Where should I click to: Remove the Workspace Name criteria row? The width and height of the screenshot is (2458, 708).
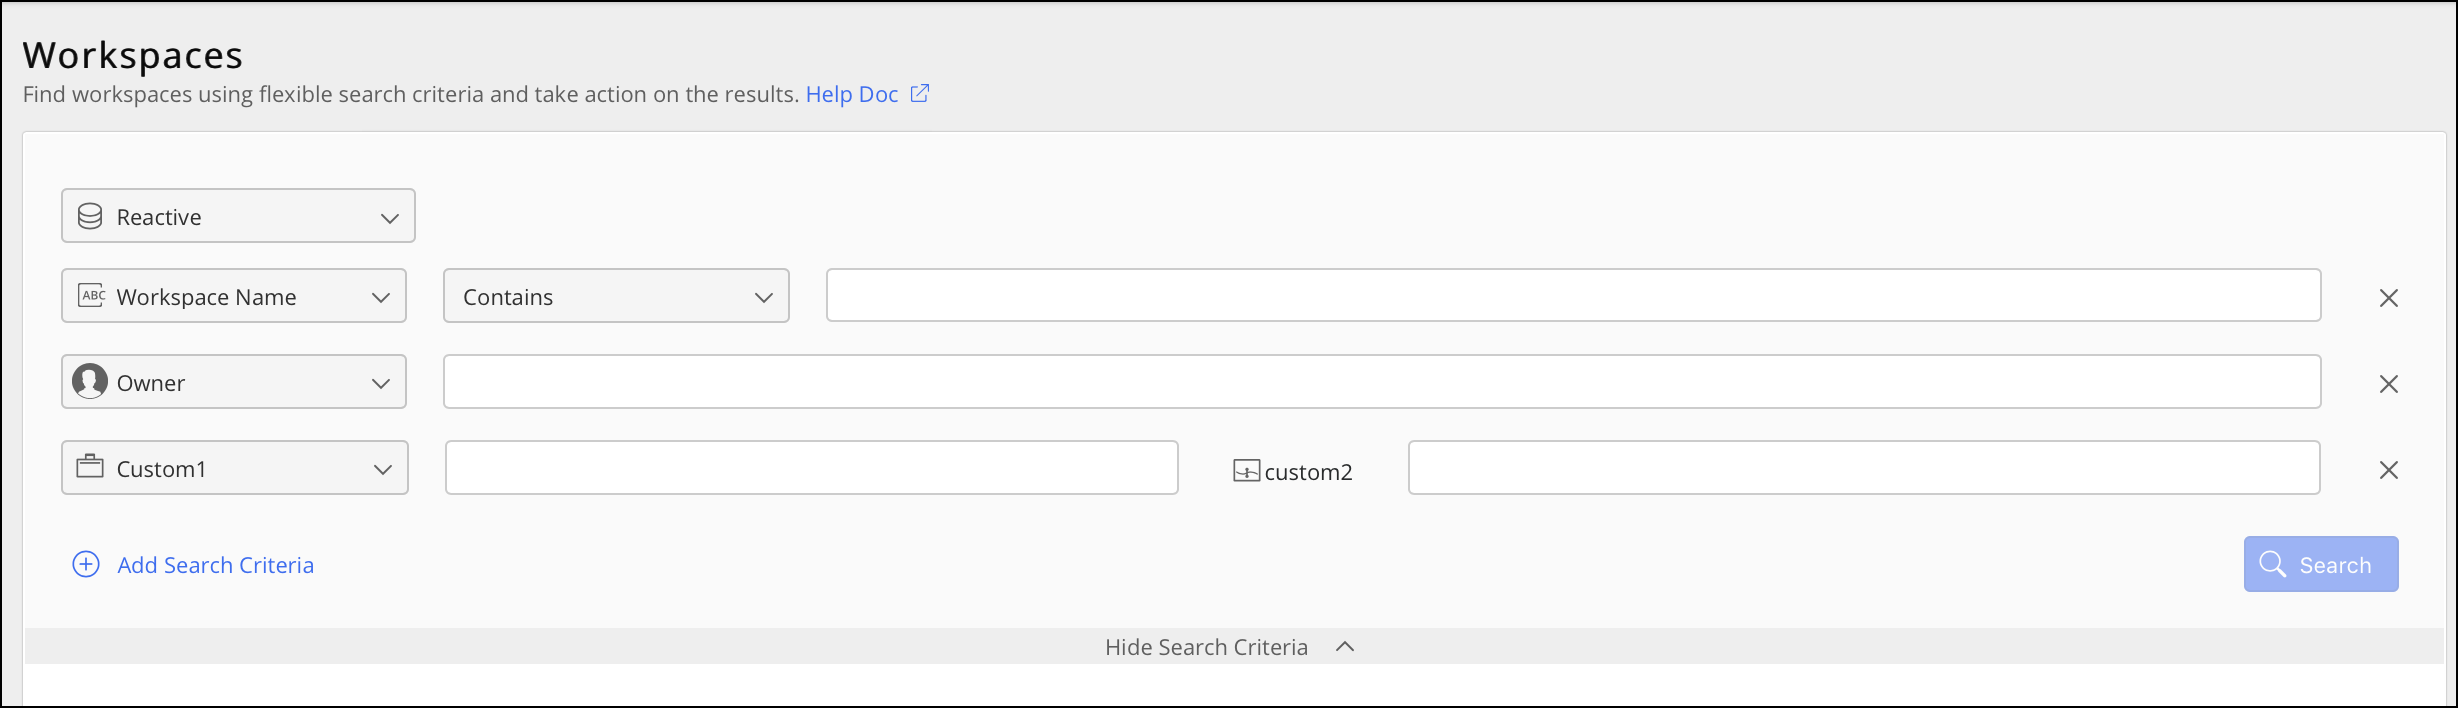(x=2388, y=298)
